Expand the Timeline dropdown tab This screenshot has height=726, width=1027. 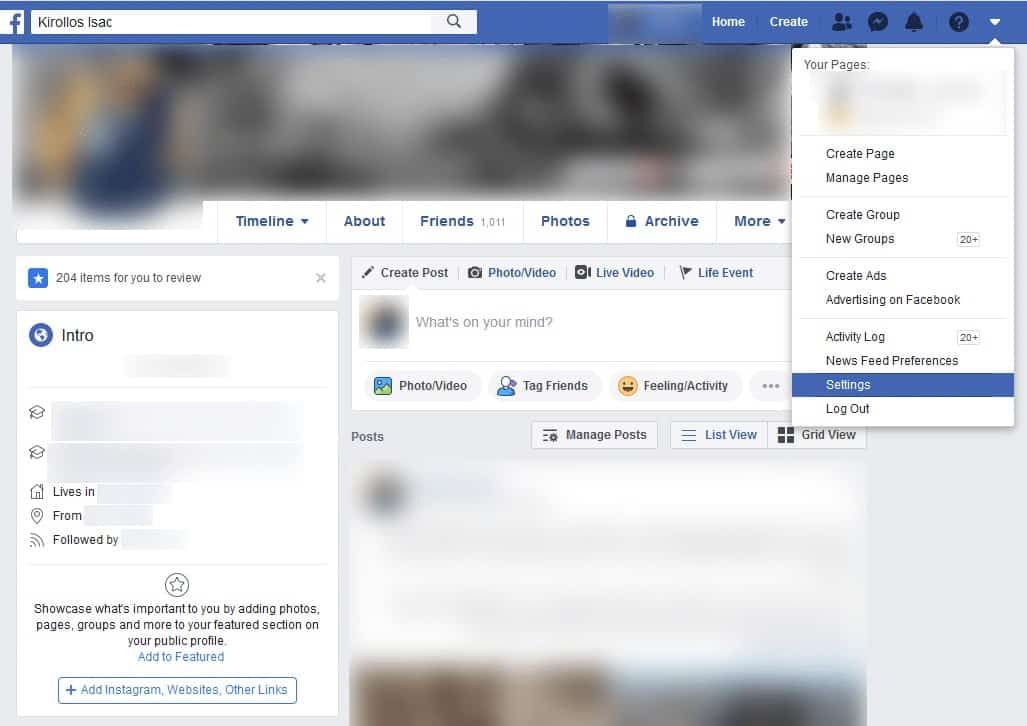[x=272, y=221]
